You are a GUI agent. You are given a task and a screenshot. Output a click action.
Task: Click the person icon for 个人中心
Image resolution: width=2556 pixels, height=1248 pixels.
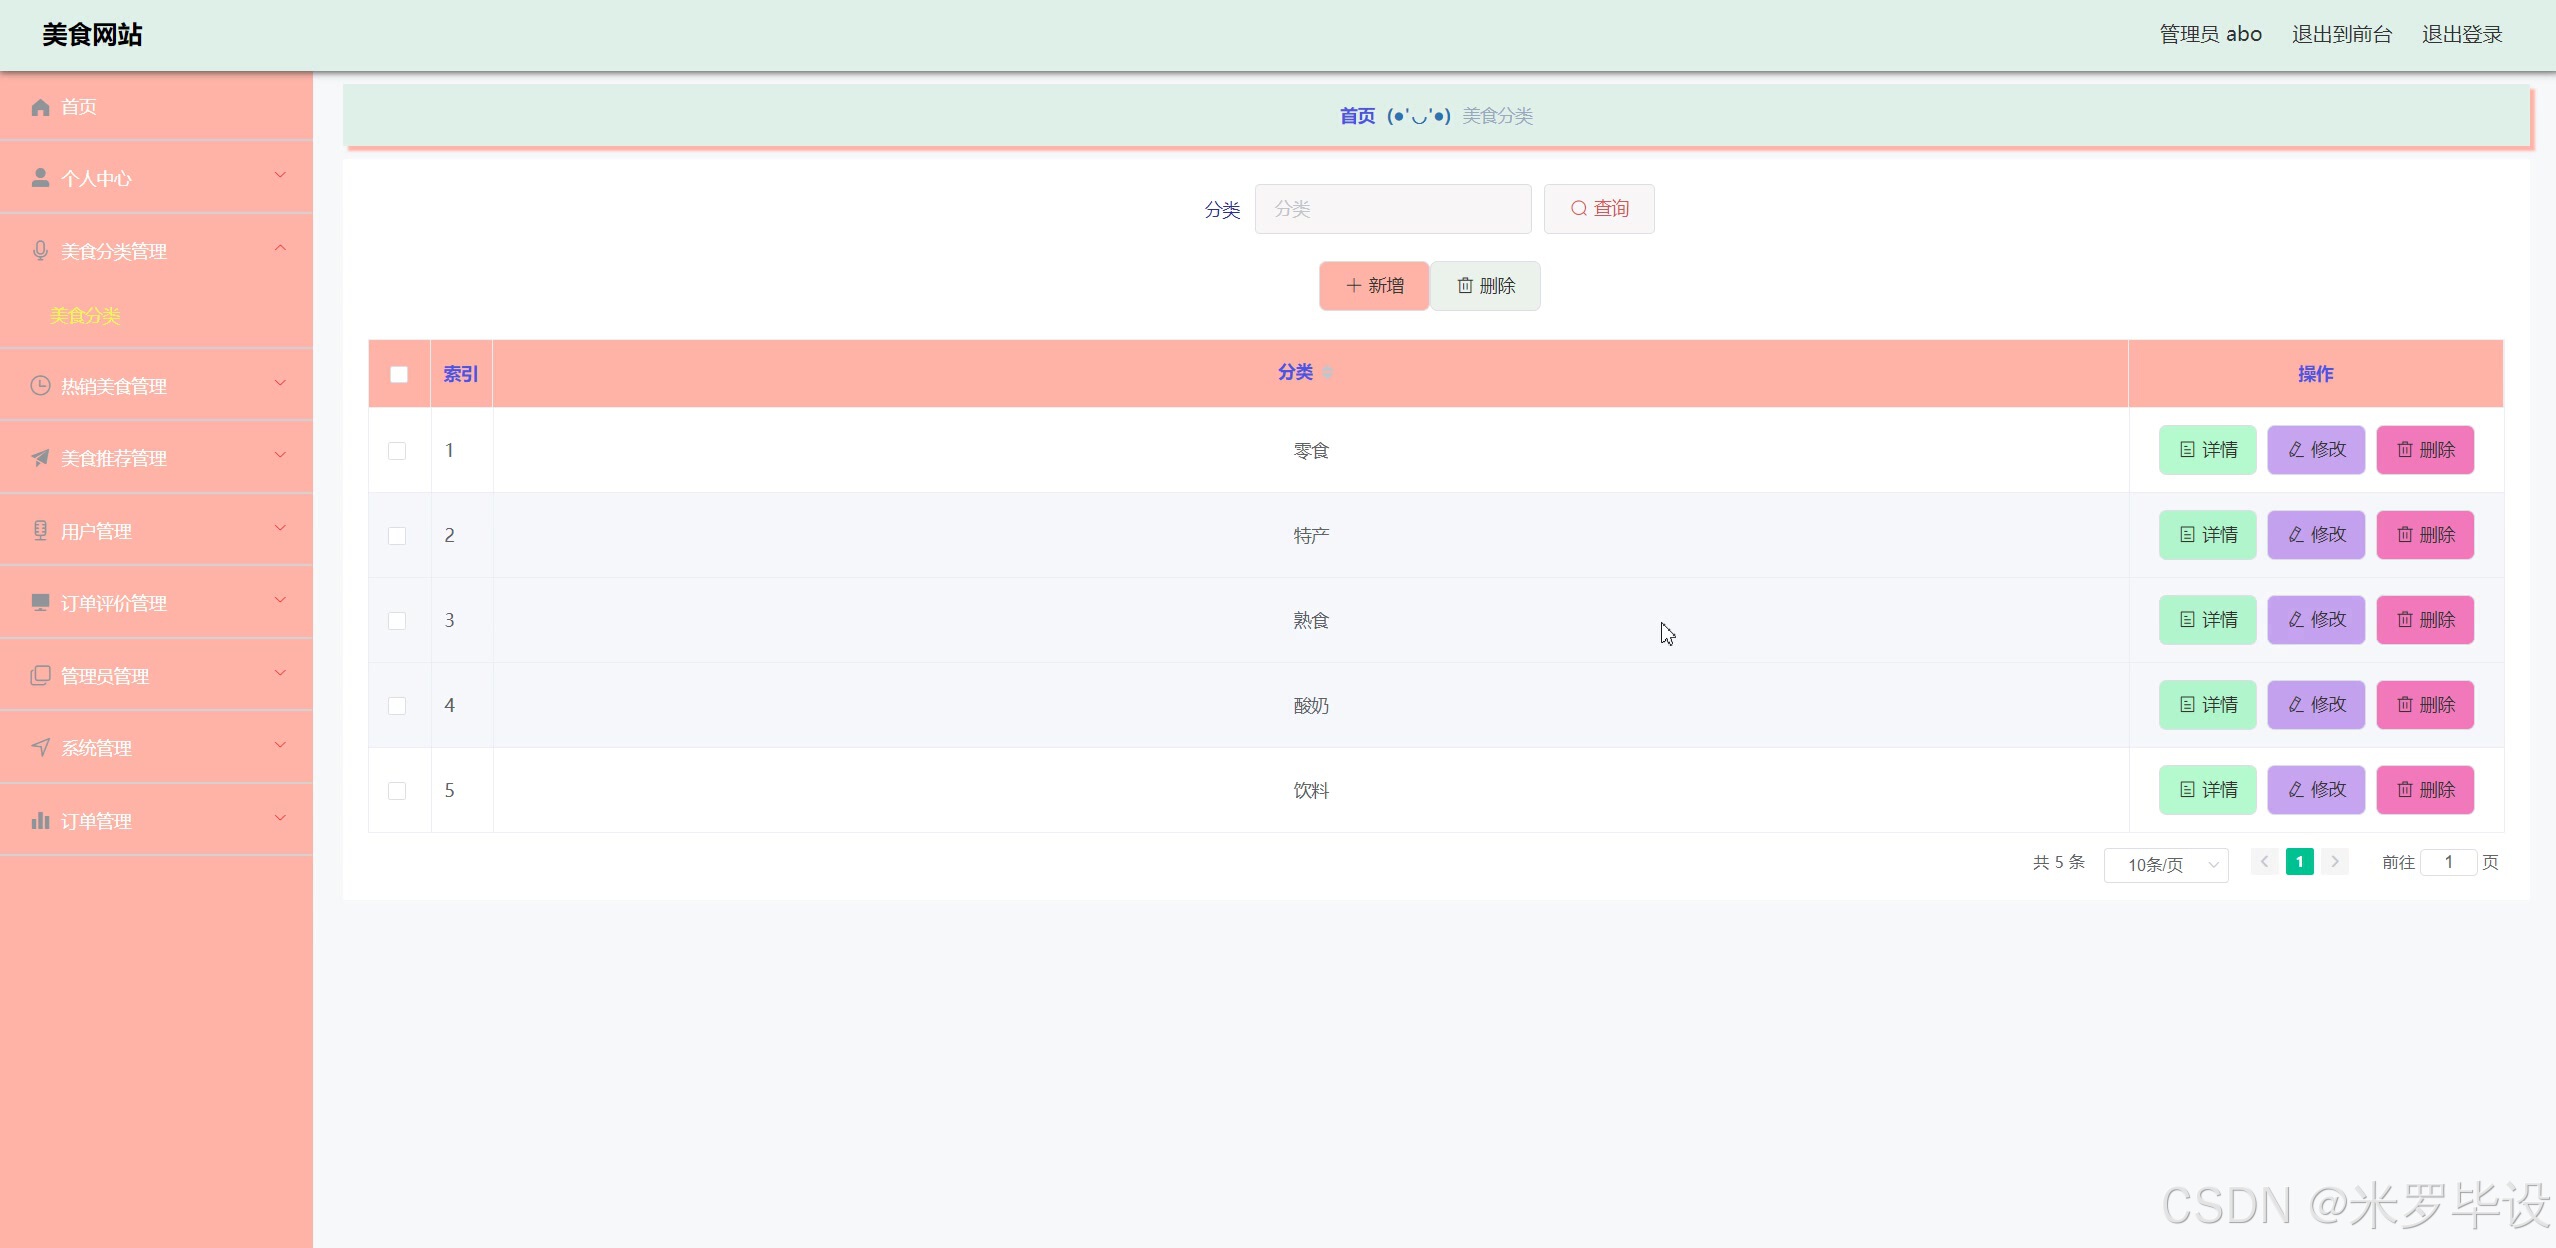[x=40, y=178]
